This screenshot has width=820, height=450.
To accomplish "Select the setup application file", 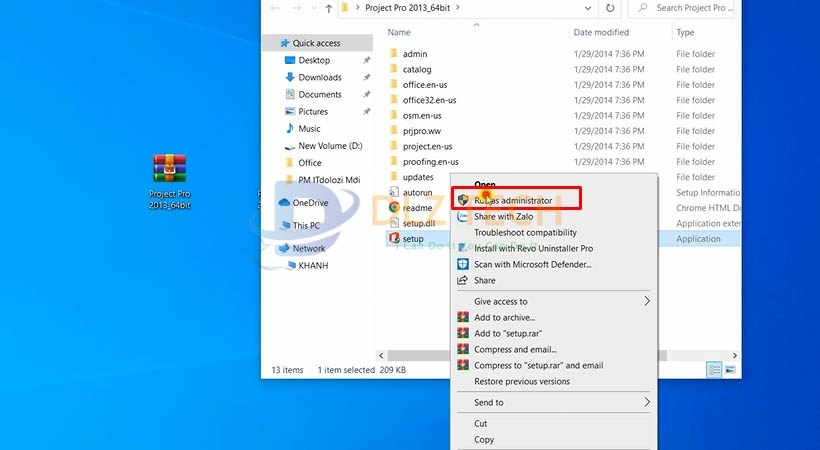I will click(x=413, y=239).
